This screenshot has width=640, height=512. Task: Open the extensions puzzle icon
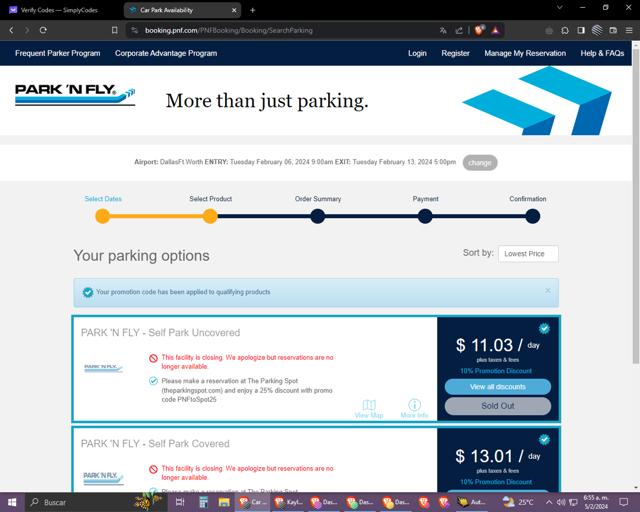[x=565, y=30]
